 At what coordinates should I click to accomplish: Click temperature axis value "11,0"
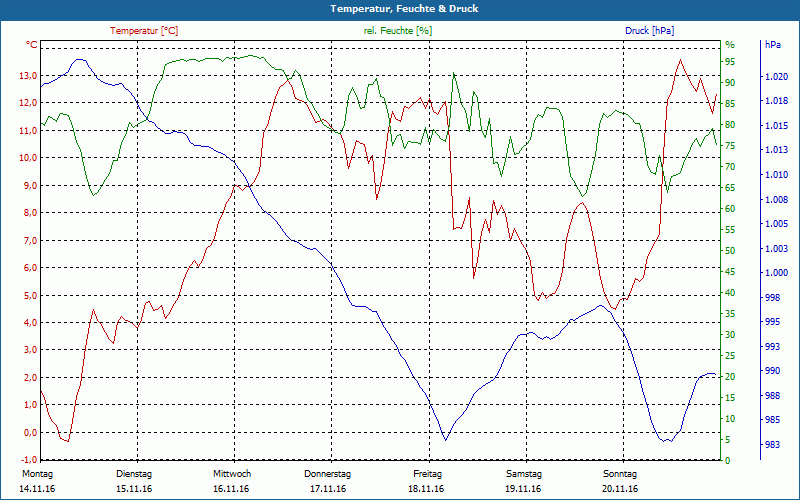pos(28,131)
